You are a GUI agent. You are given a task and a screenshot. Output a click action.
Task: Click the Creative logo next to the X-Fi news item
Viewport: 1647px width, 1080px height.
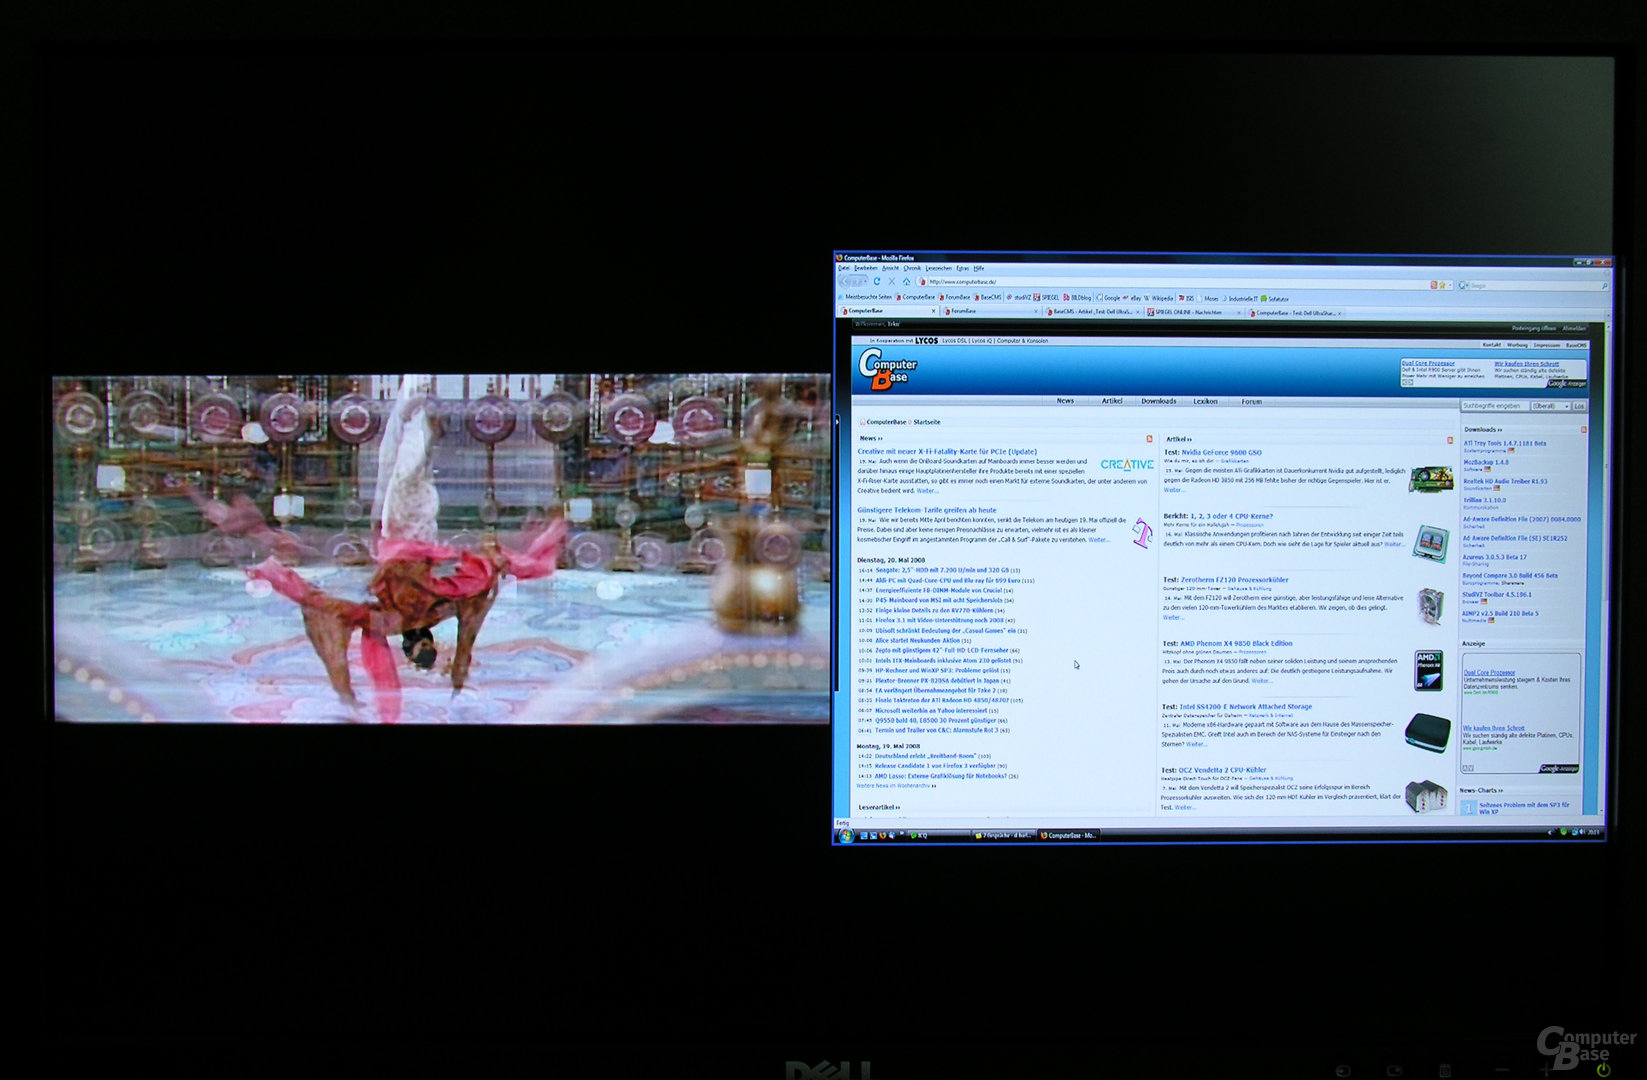coord(1127,465)
